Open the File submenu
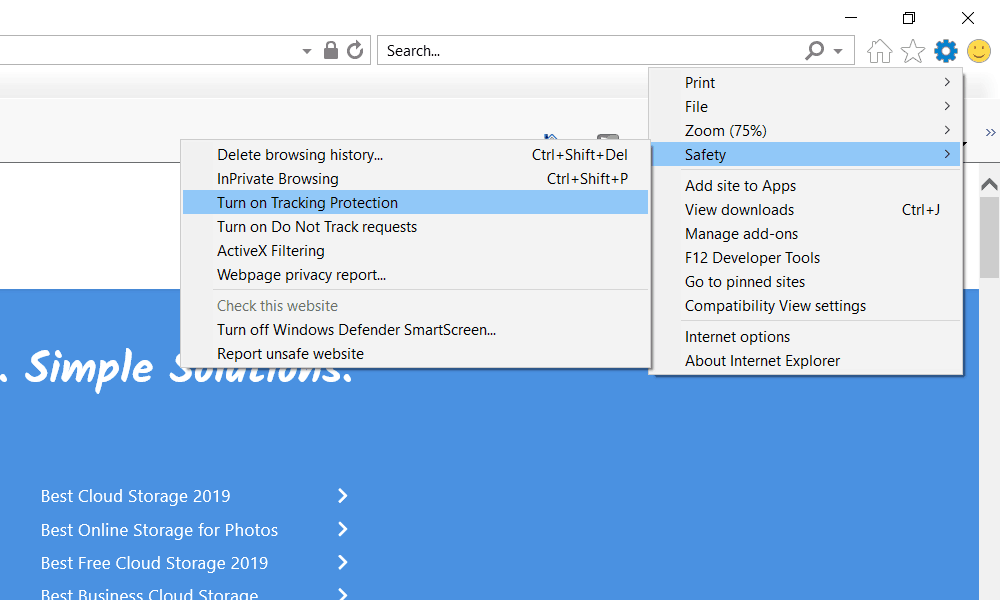The height and width of the screenshot is (600, 1000). point(806,106)
